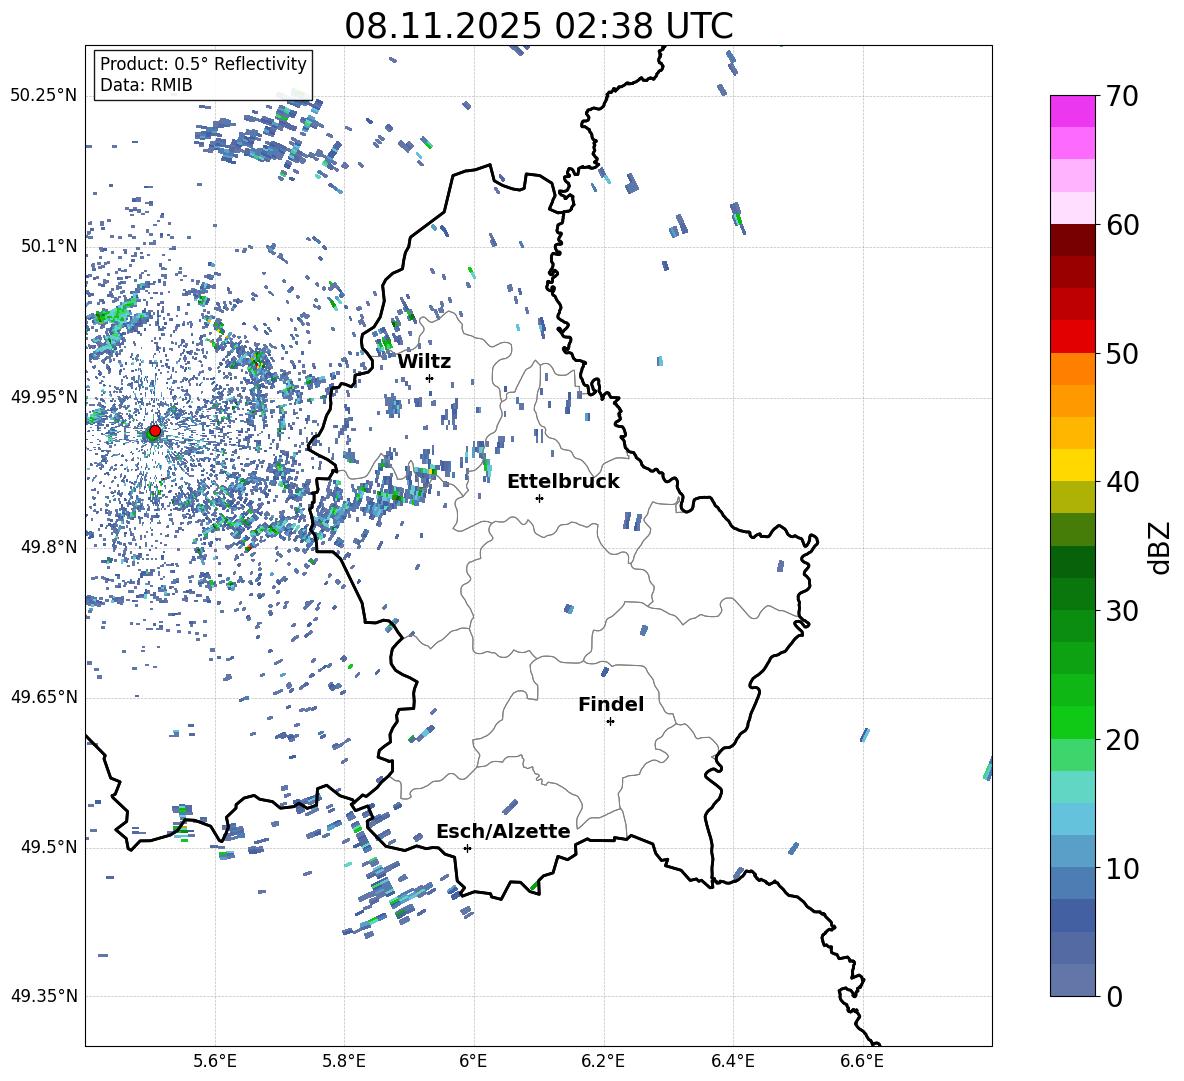
Task: Click the 6°E longitude tick label
Action: pos(474,1059)
